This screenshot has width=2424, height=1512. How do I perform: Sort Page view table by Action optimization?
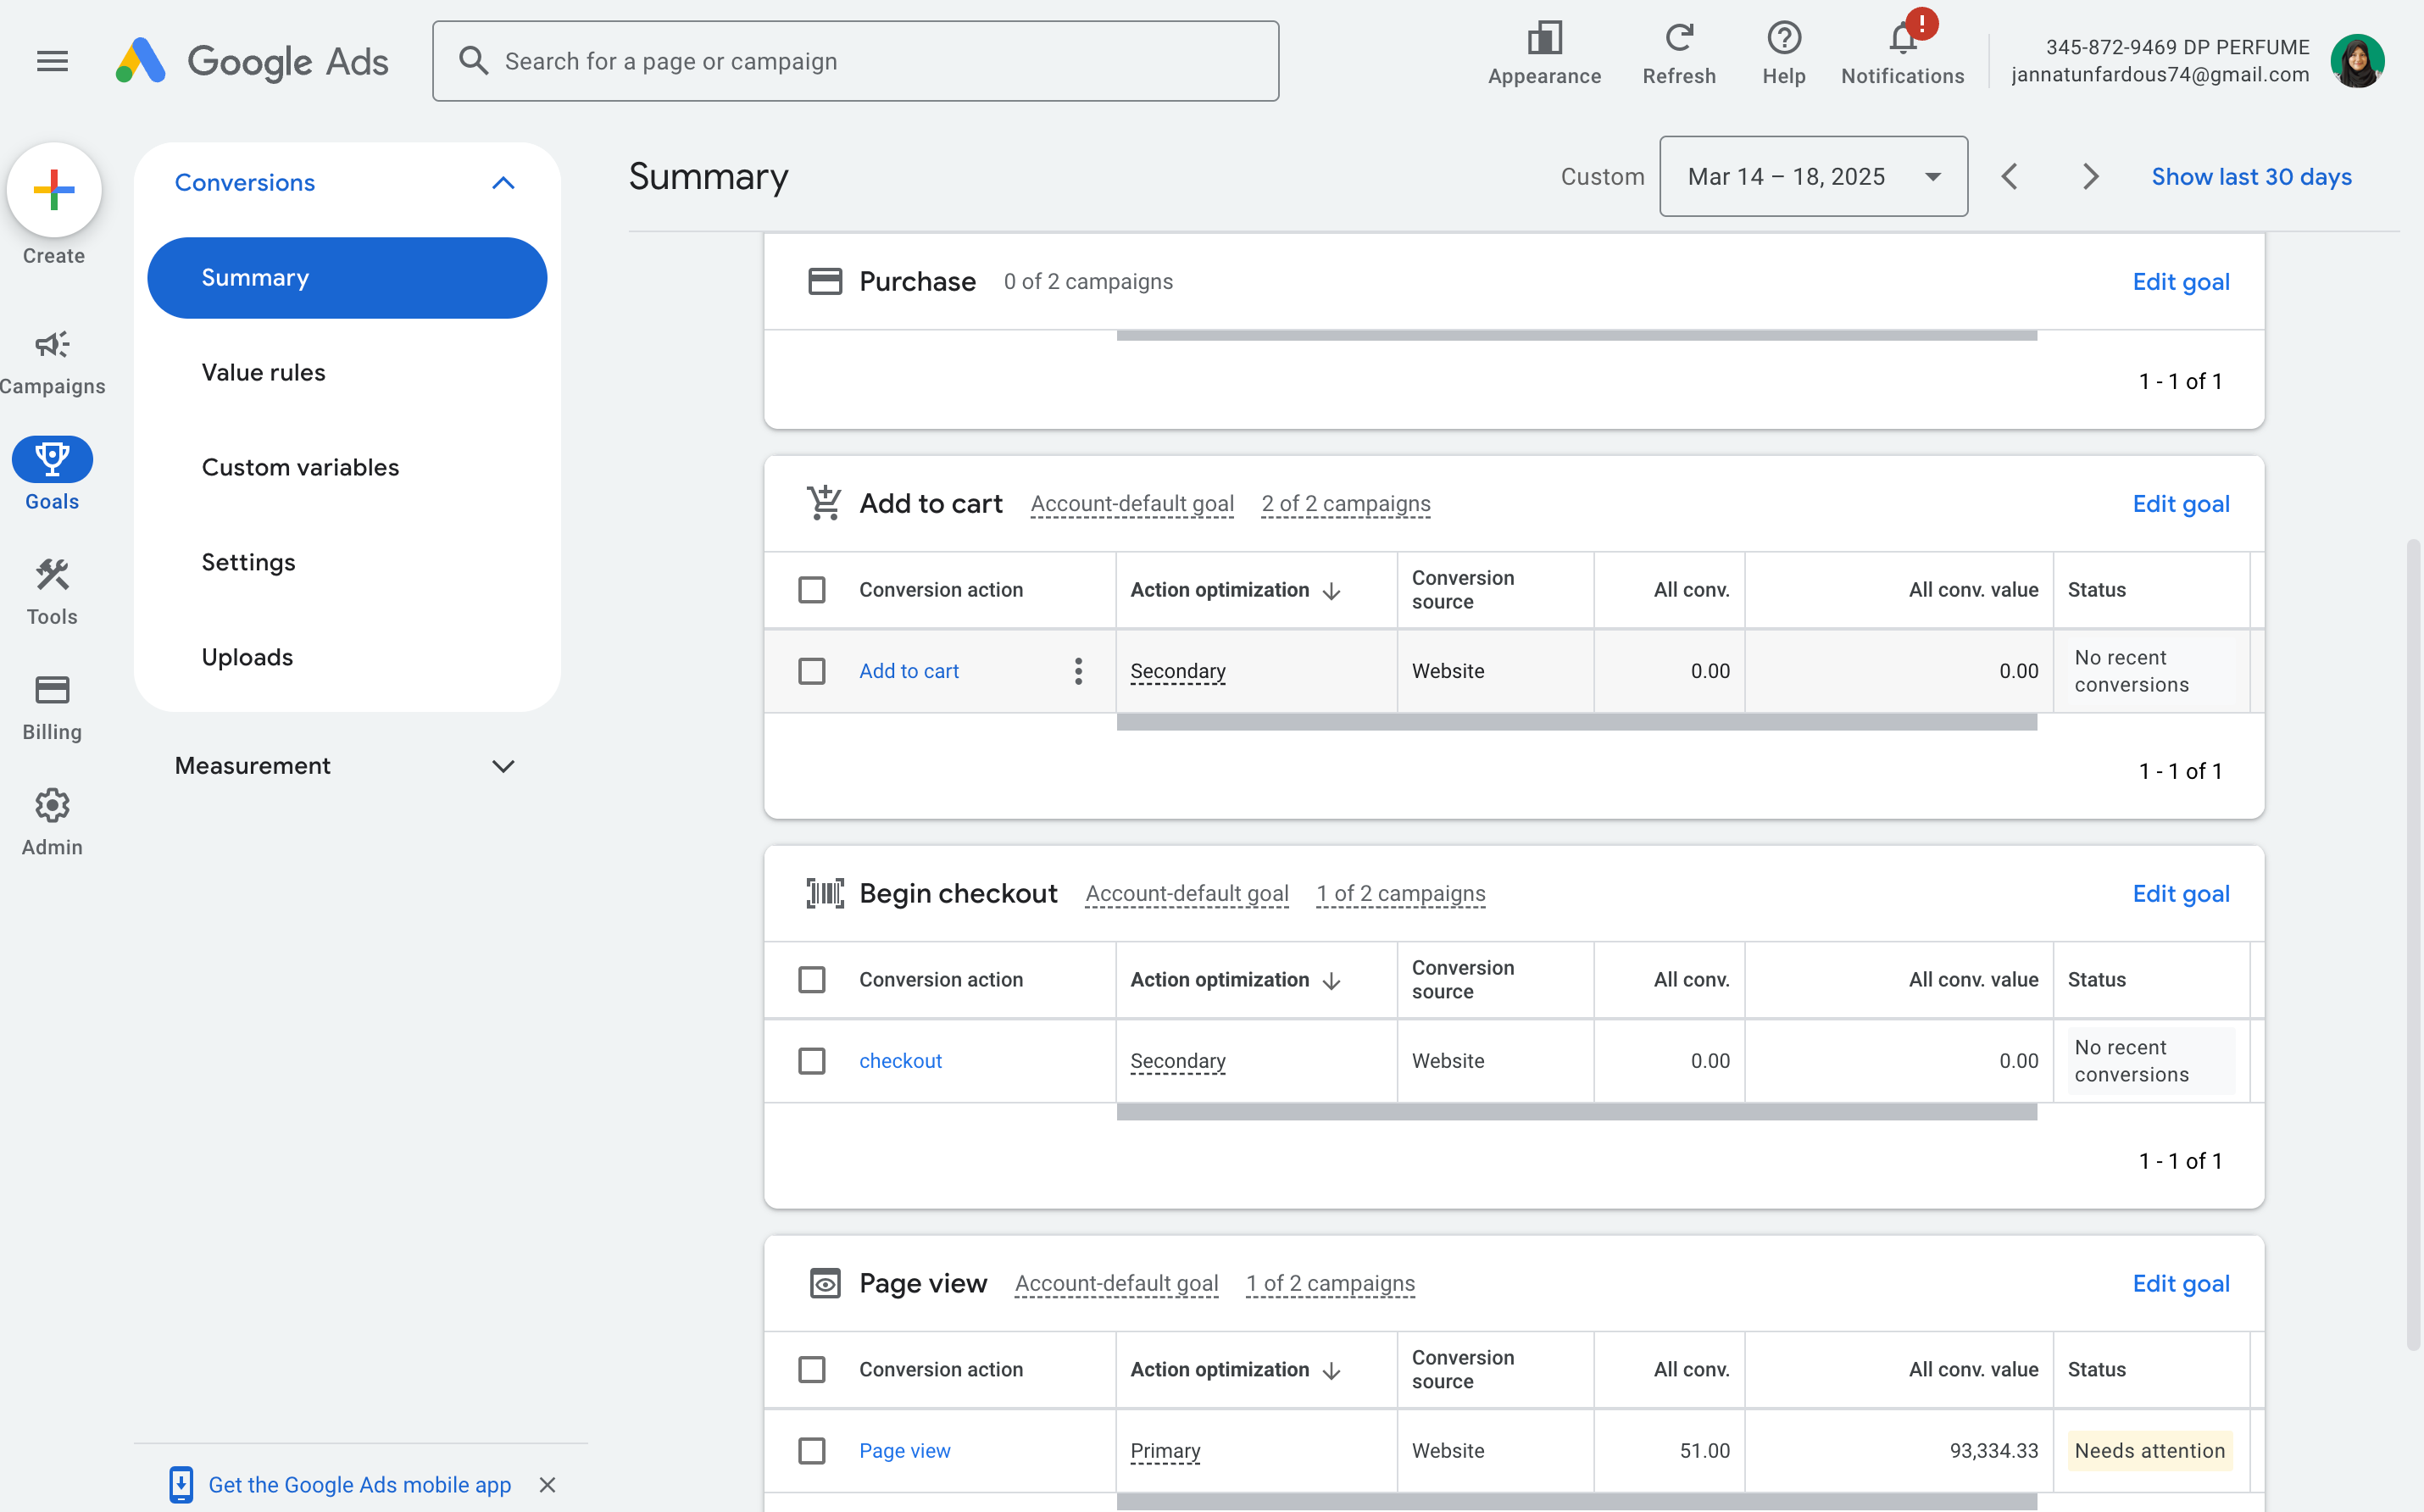coord(1235,1370)
